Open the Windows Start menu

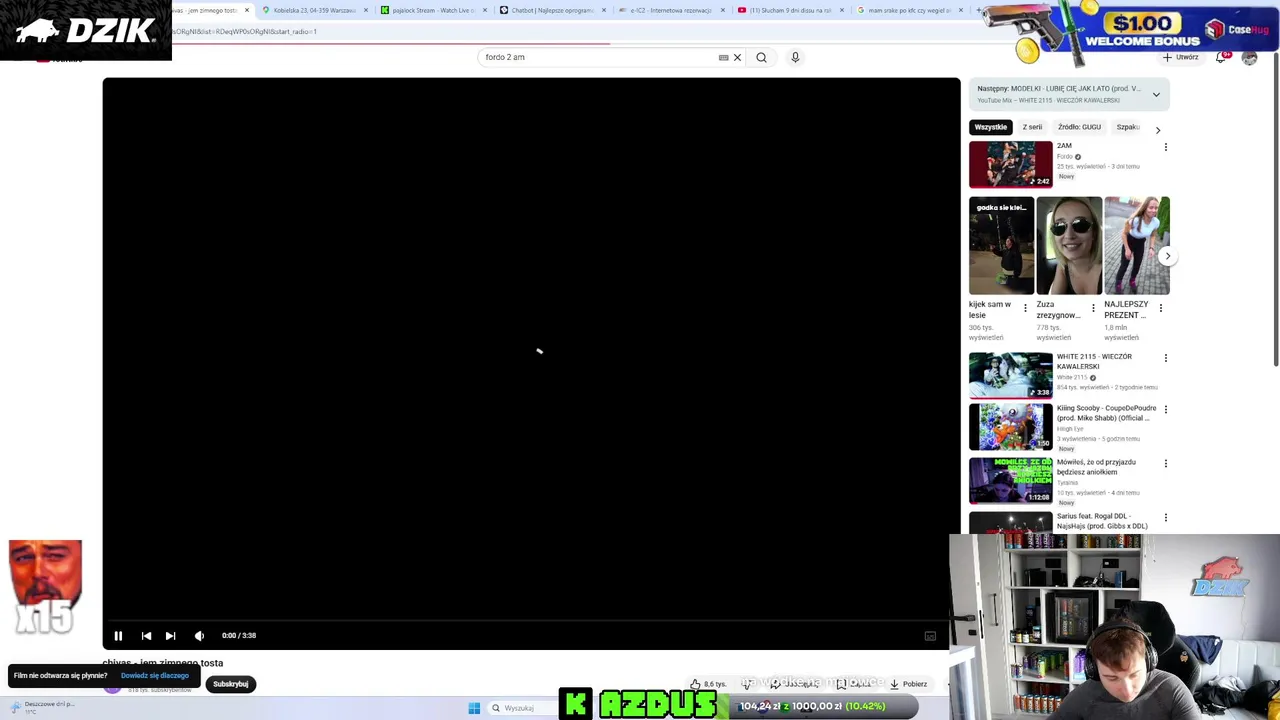click(474, 708)
